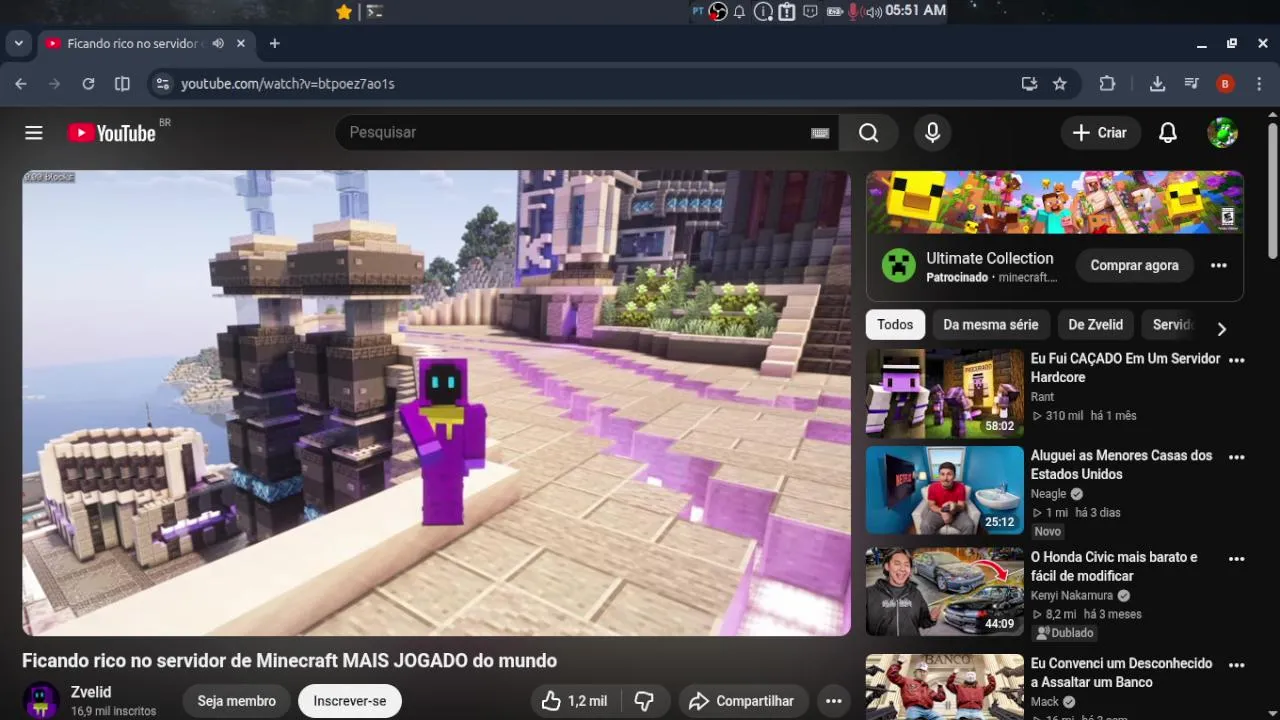This screenshot has width=1280, height=720.
Task: Open options for Eu Convenci um Desconhecido video
Action: (1237, 665)
